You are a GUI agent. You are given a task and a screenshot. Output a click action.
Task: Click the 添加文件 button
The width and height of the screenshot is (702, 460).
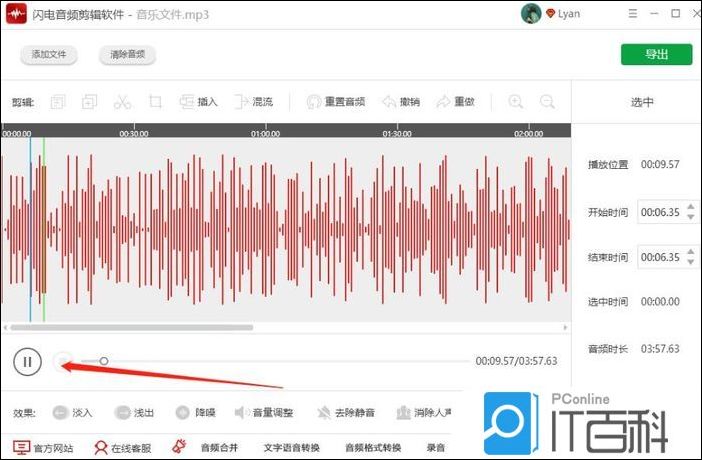pyautogui.click(x=49, y=55)
